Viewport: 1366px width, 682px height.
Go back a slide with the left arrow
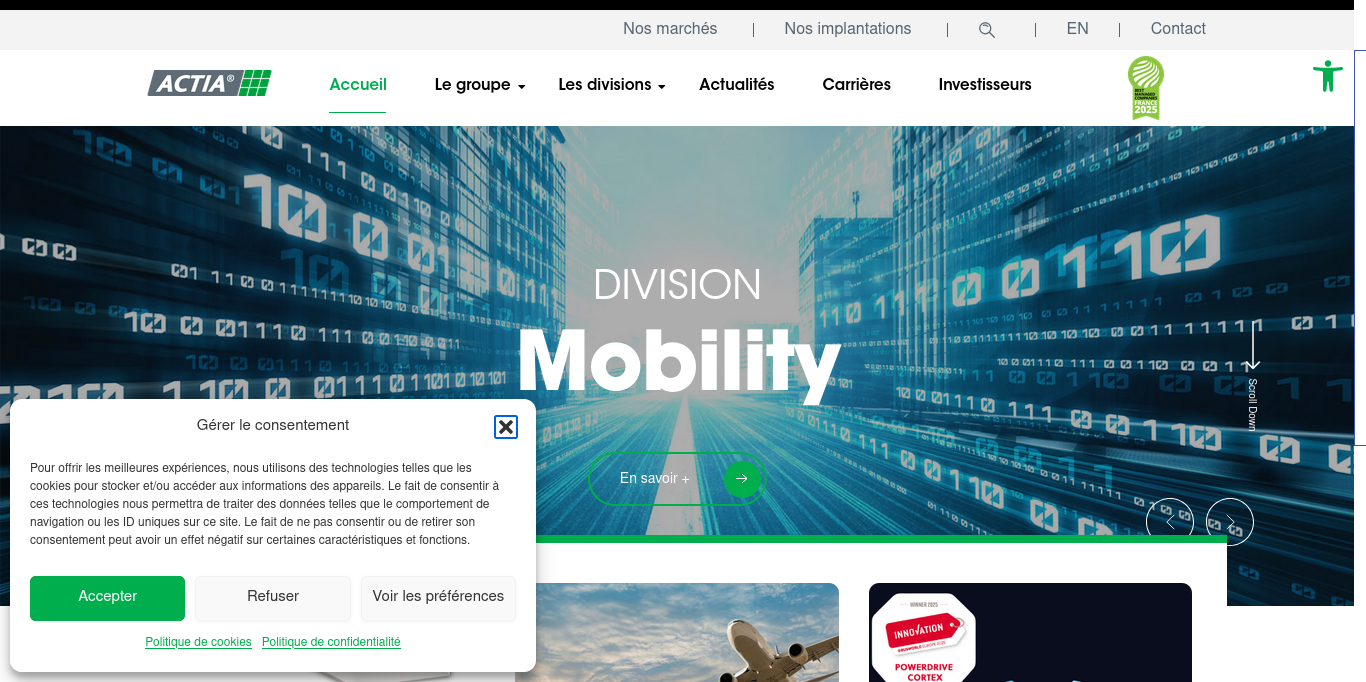click(1170, 521)
